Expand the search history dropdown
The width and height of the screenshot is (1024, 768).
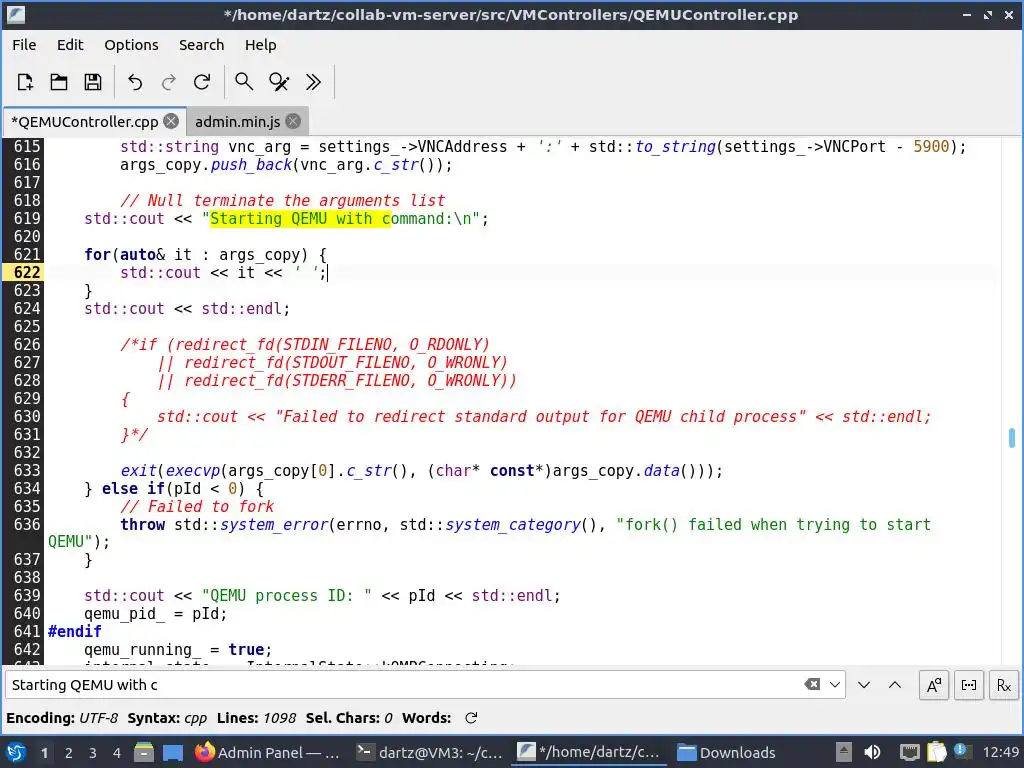point(835,684)
